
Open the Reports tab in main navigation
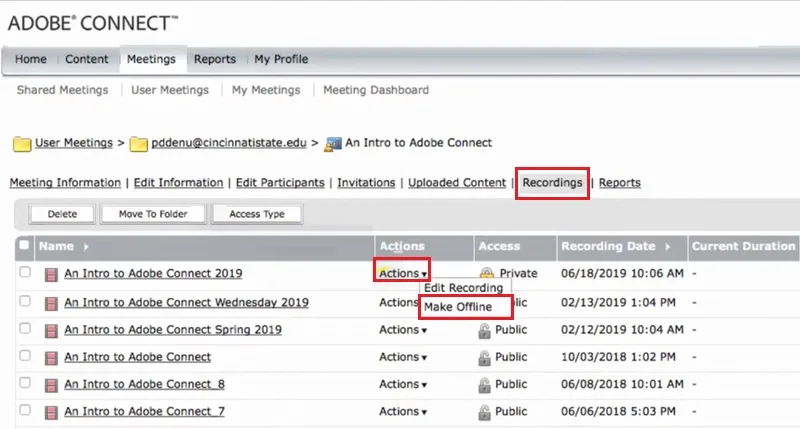tap(215, 59)
